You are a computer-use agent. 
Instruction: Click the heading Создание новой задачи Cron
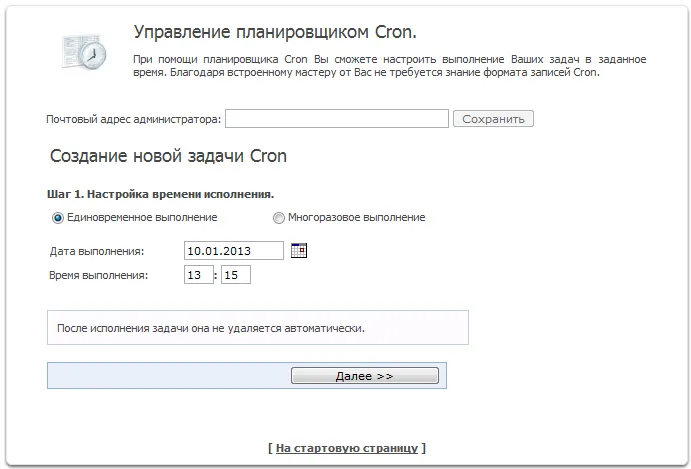pyautogui.click(x=168, y=156)
